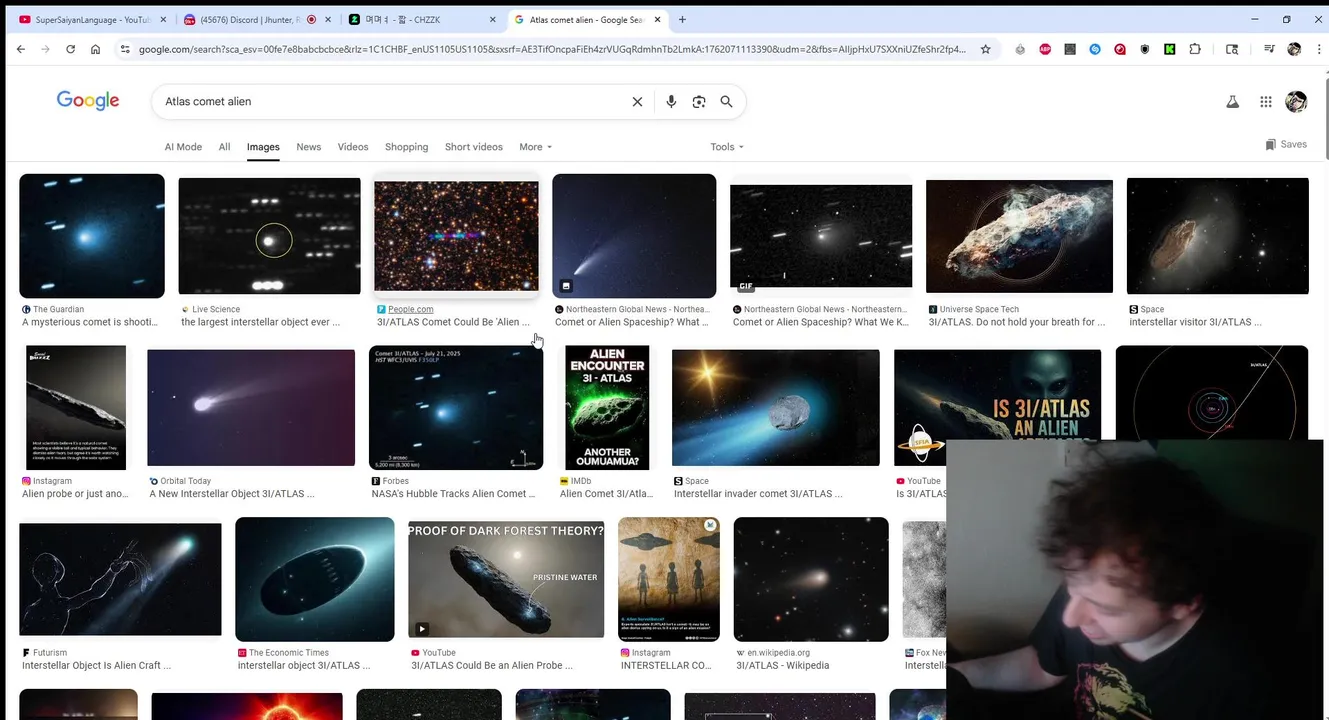Bookmark this page with the star icon
The width and height of the screenshot is (1329, 720).
pos(985,49)
